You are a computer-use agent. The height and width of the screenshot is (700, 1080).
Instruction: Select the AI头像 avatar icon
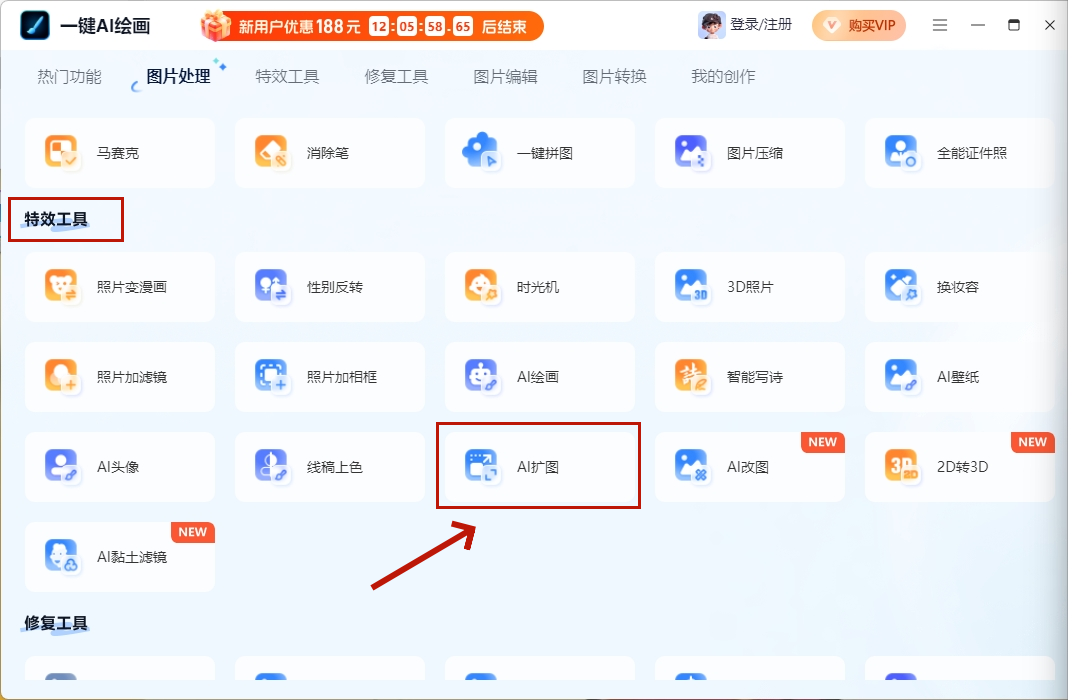click(61, 466)
